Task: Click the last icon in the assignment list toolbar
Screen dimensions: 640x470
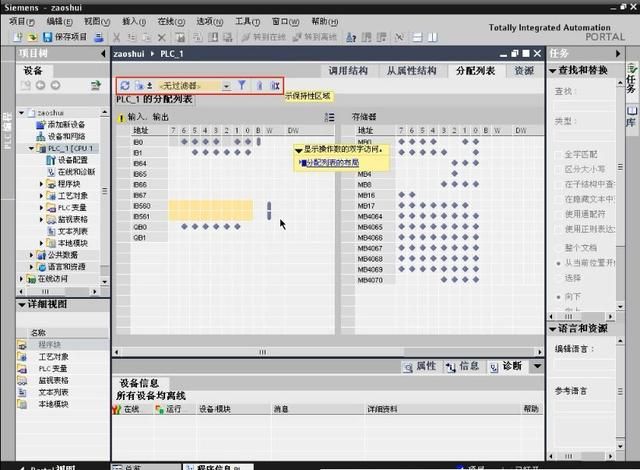Action: pos(276,85)
